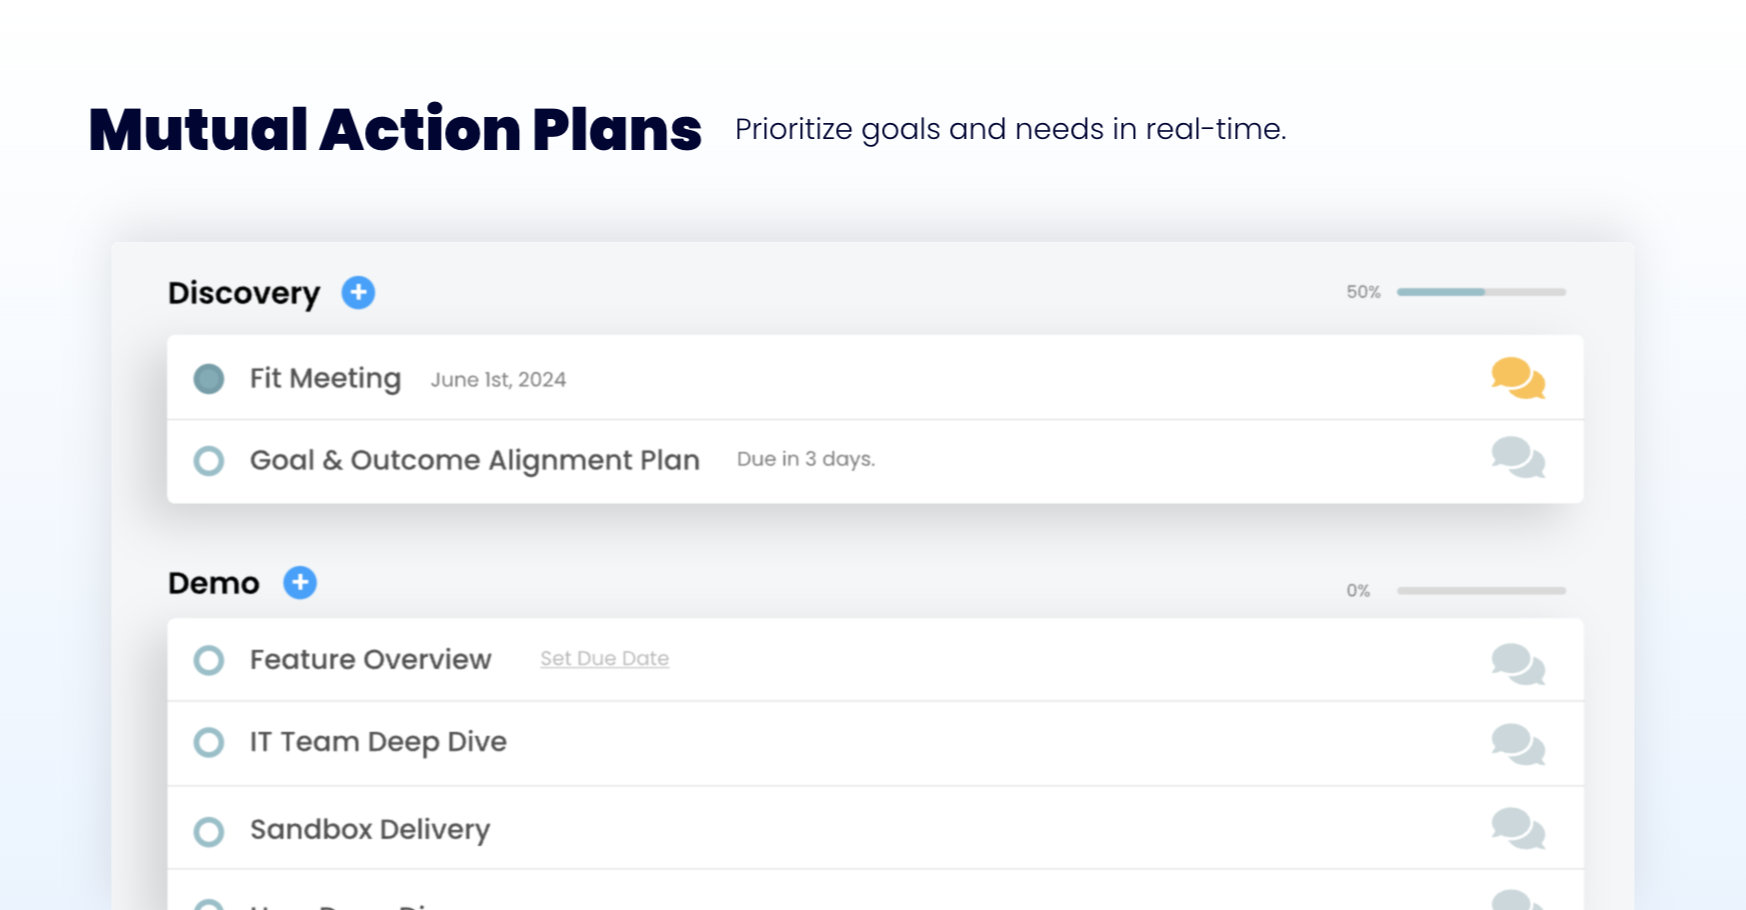Check off the Feature Overview task
1746x910 pixels.
tap(209, 660)
